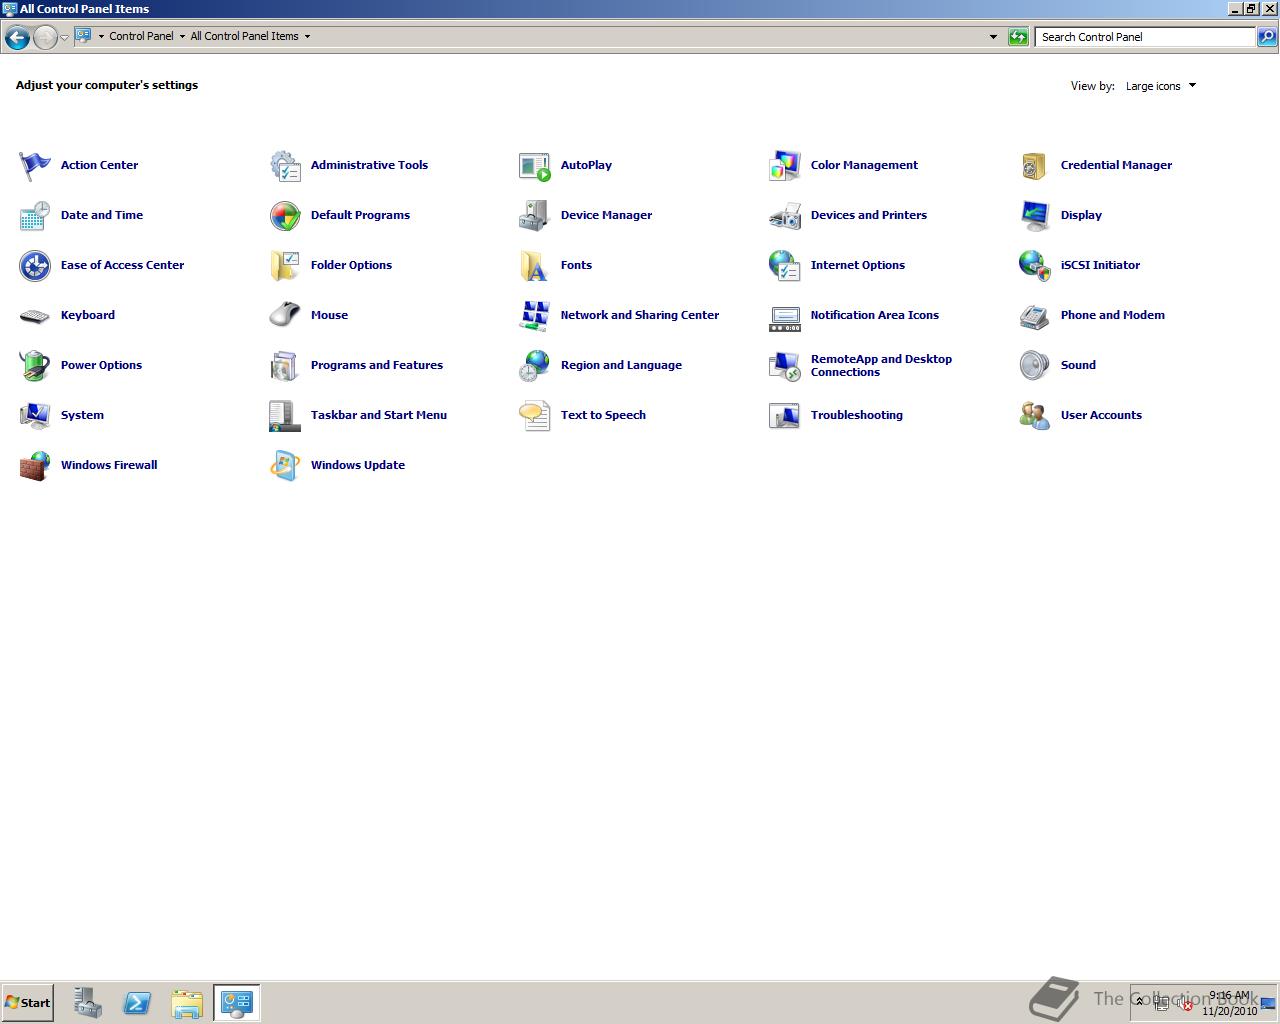This screenshot has height=1024, width=1280.
Task: Open the System icon
Action: 35,415
